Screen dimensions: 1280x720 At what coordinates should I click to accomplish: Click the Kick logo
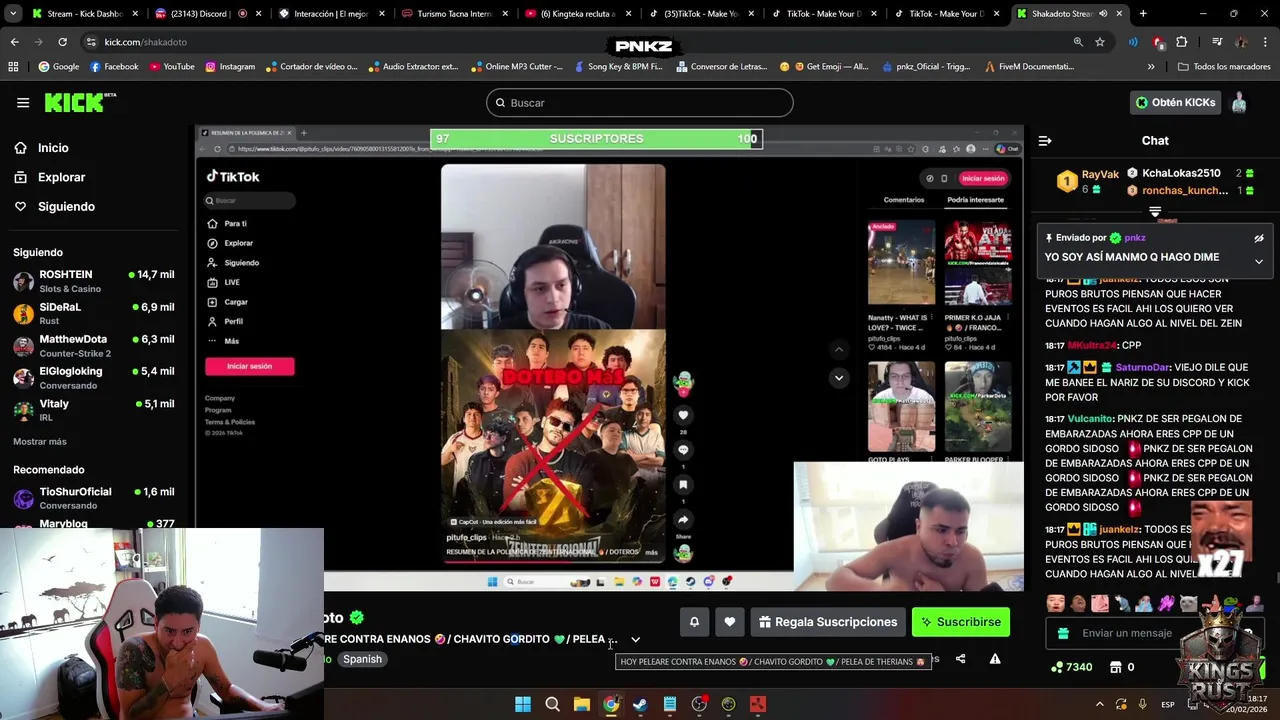[80, 103]
